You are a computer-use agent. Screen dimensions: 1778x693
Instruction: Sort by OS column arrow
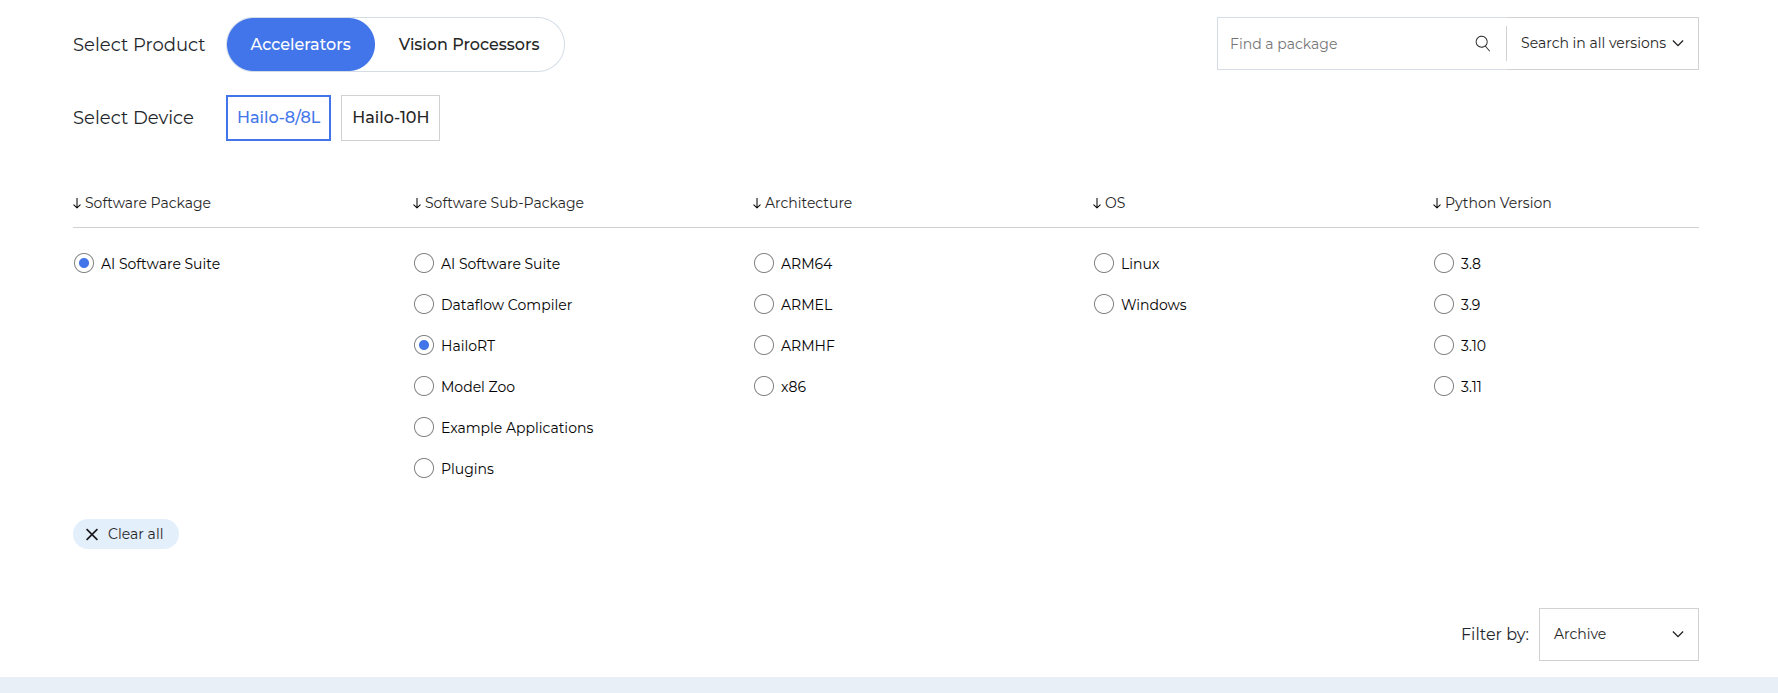1097,204
